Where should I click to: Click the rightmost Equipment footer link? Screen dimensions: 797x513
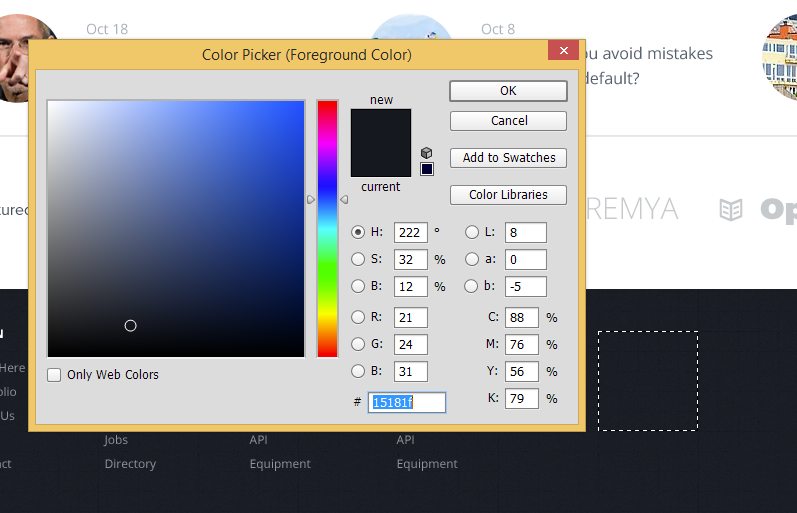(427, 464)
